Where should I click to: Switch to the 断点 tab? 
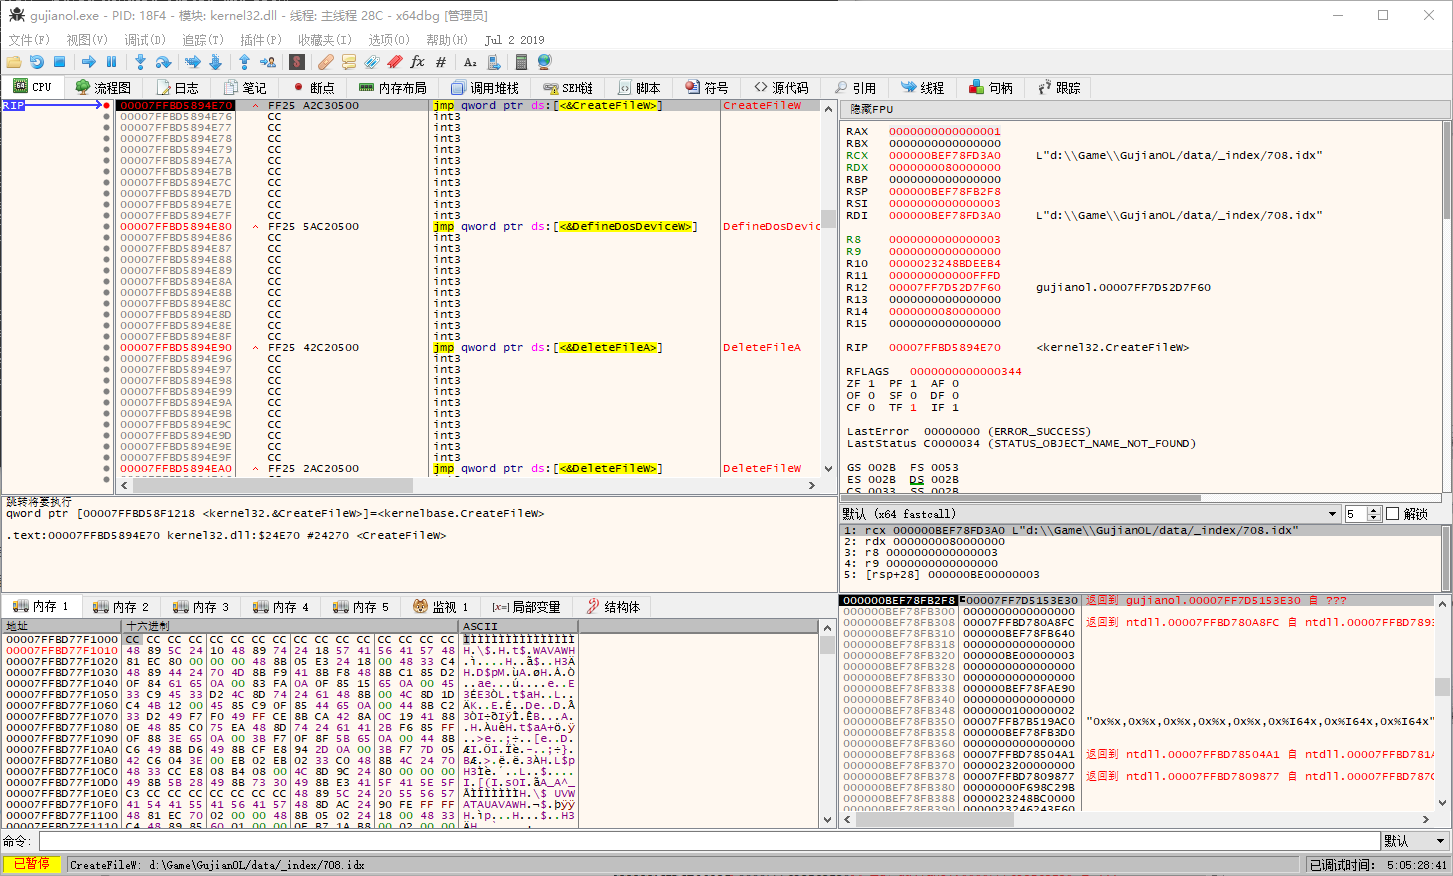coord(311,88)
